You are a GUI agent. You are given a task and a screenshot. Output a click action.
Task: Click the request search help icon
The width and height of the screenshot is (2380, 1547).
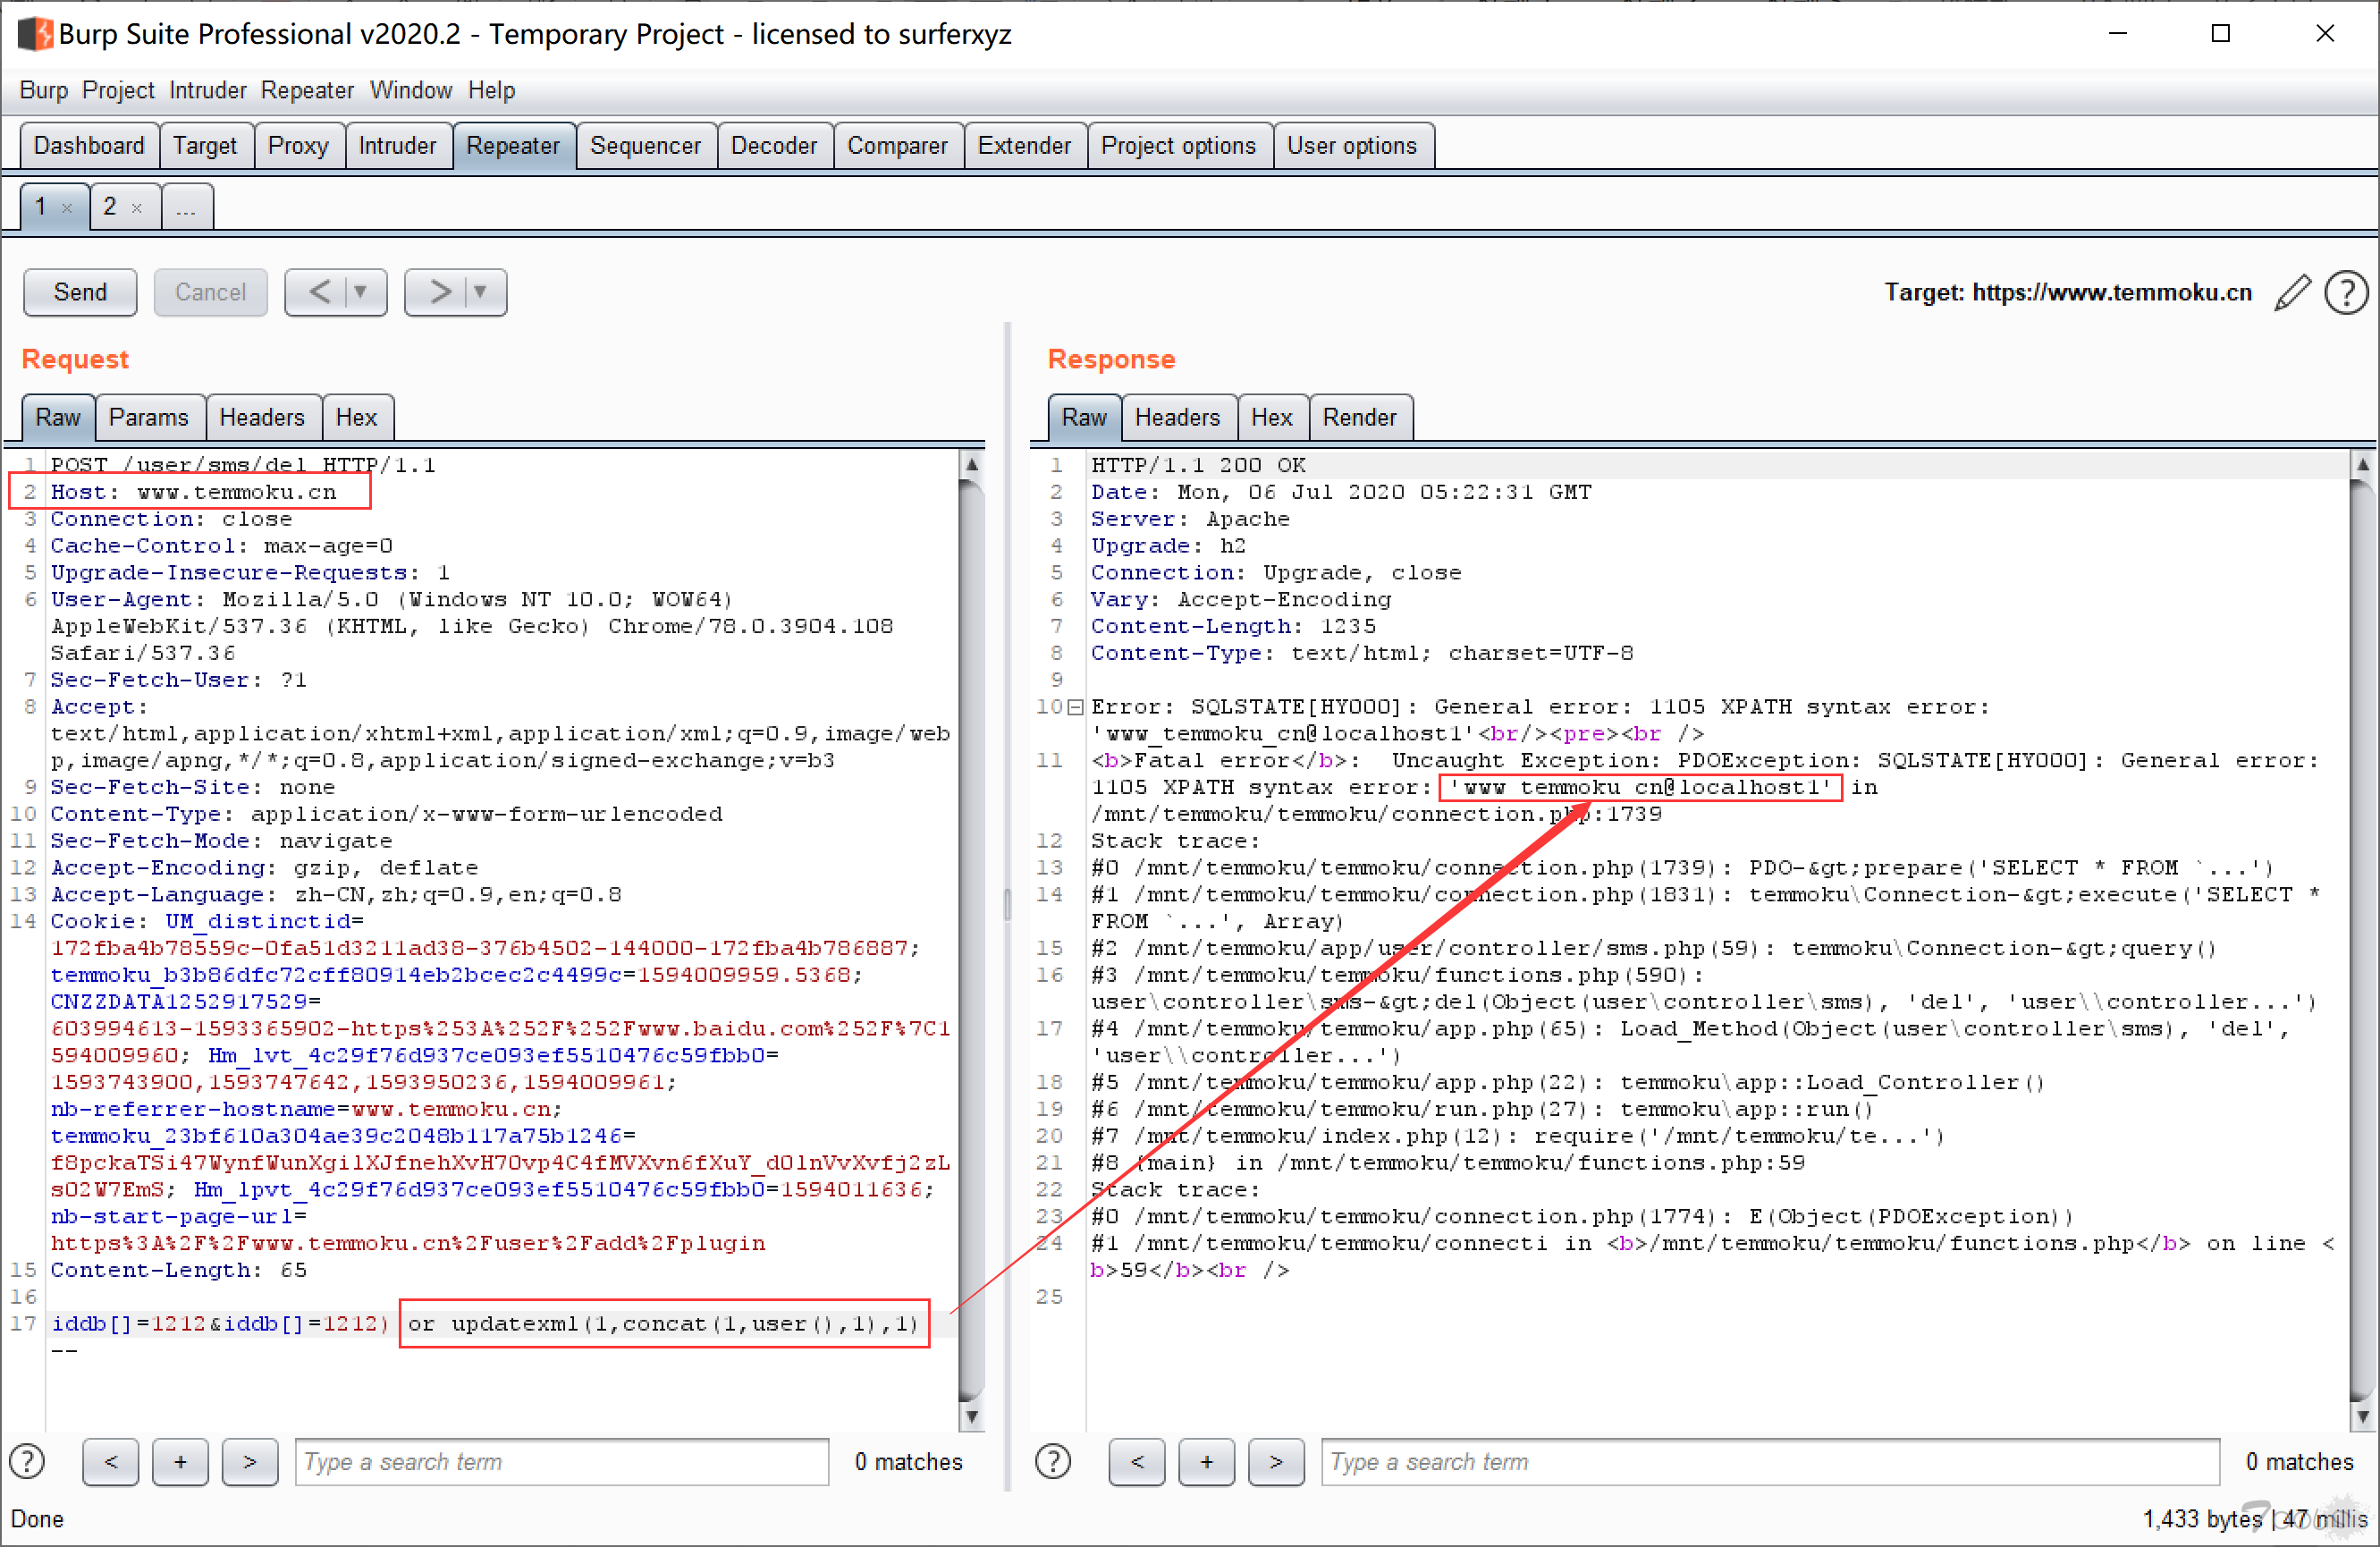tap(27, 1461)
